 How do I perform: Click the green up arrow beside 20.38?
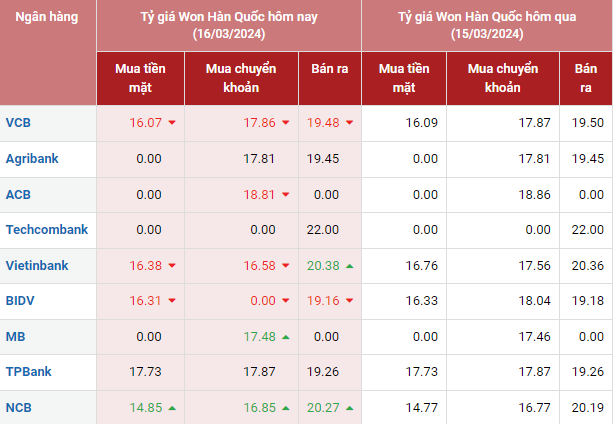(349, 265)
